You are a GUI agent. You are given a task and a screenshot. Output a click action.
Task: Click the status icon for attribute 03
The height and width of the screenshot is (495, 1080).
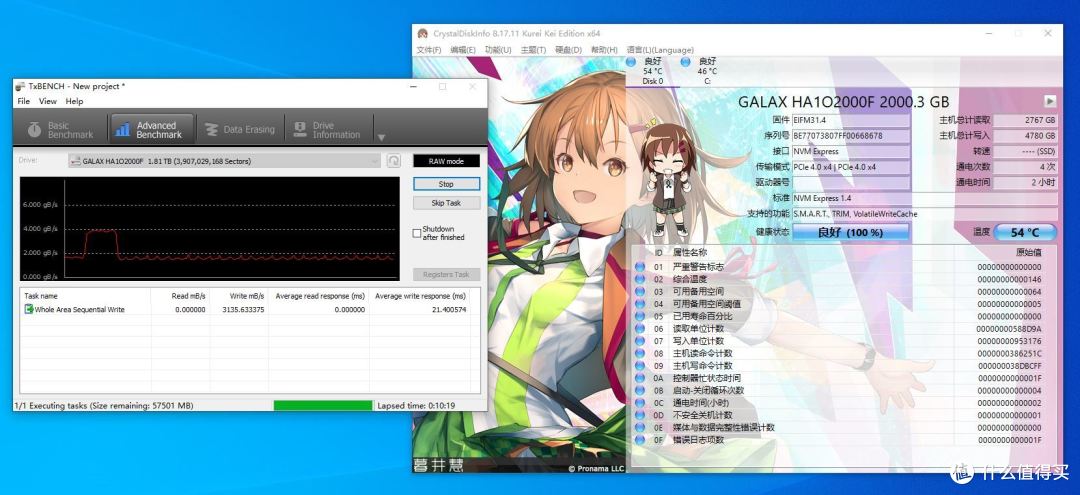640,292
